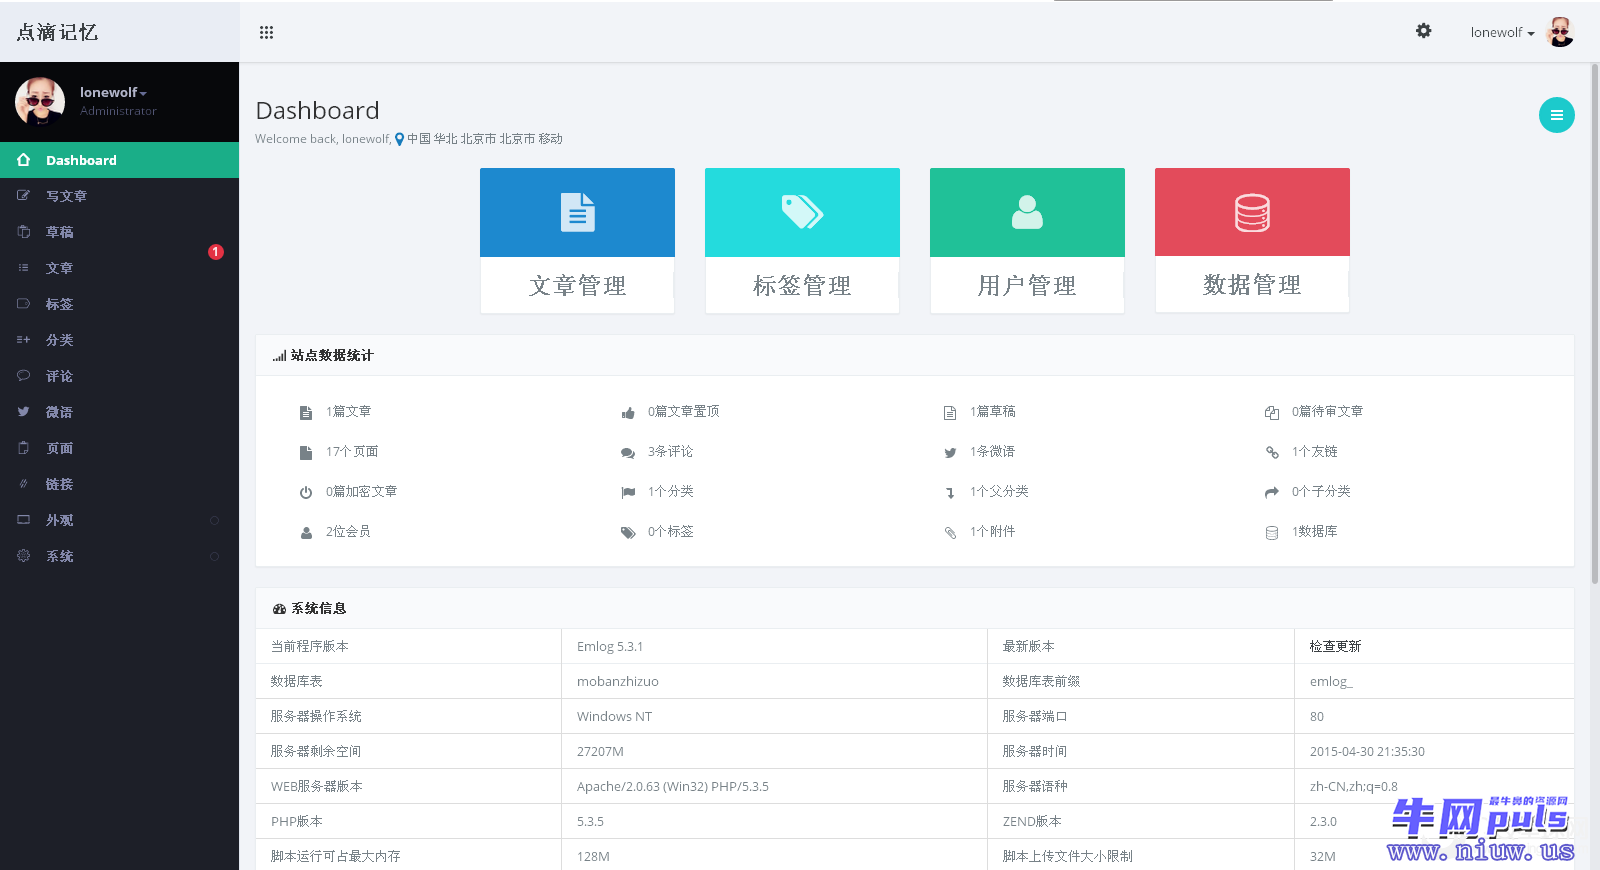Click the top-right user avatar
Screen dimensions: 1600x870
click(1560, 32)
